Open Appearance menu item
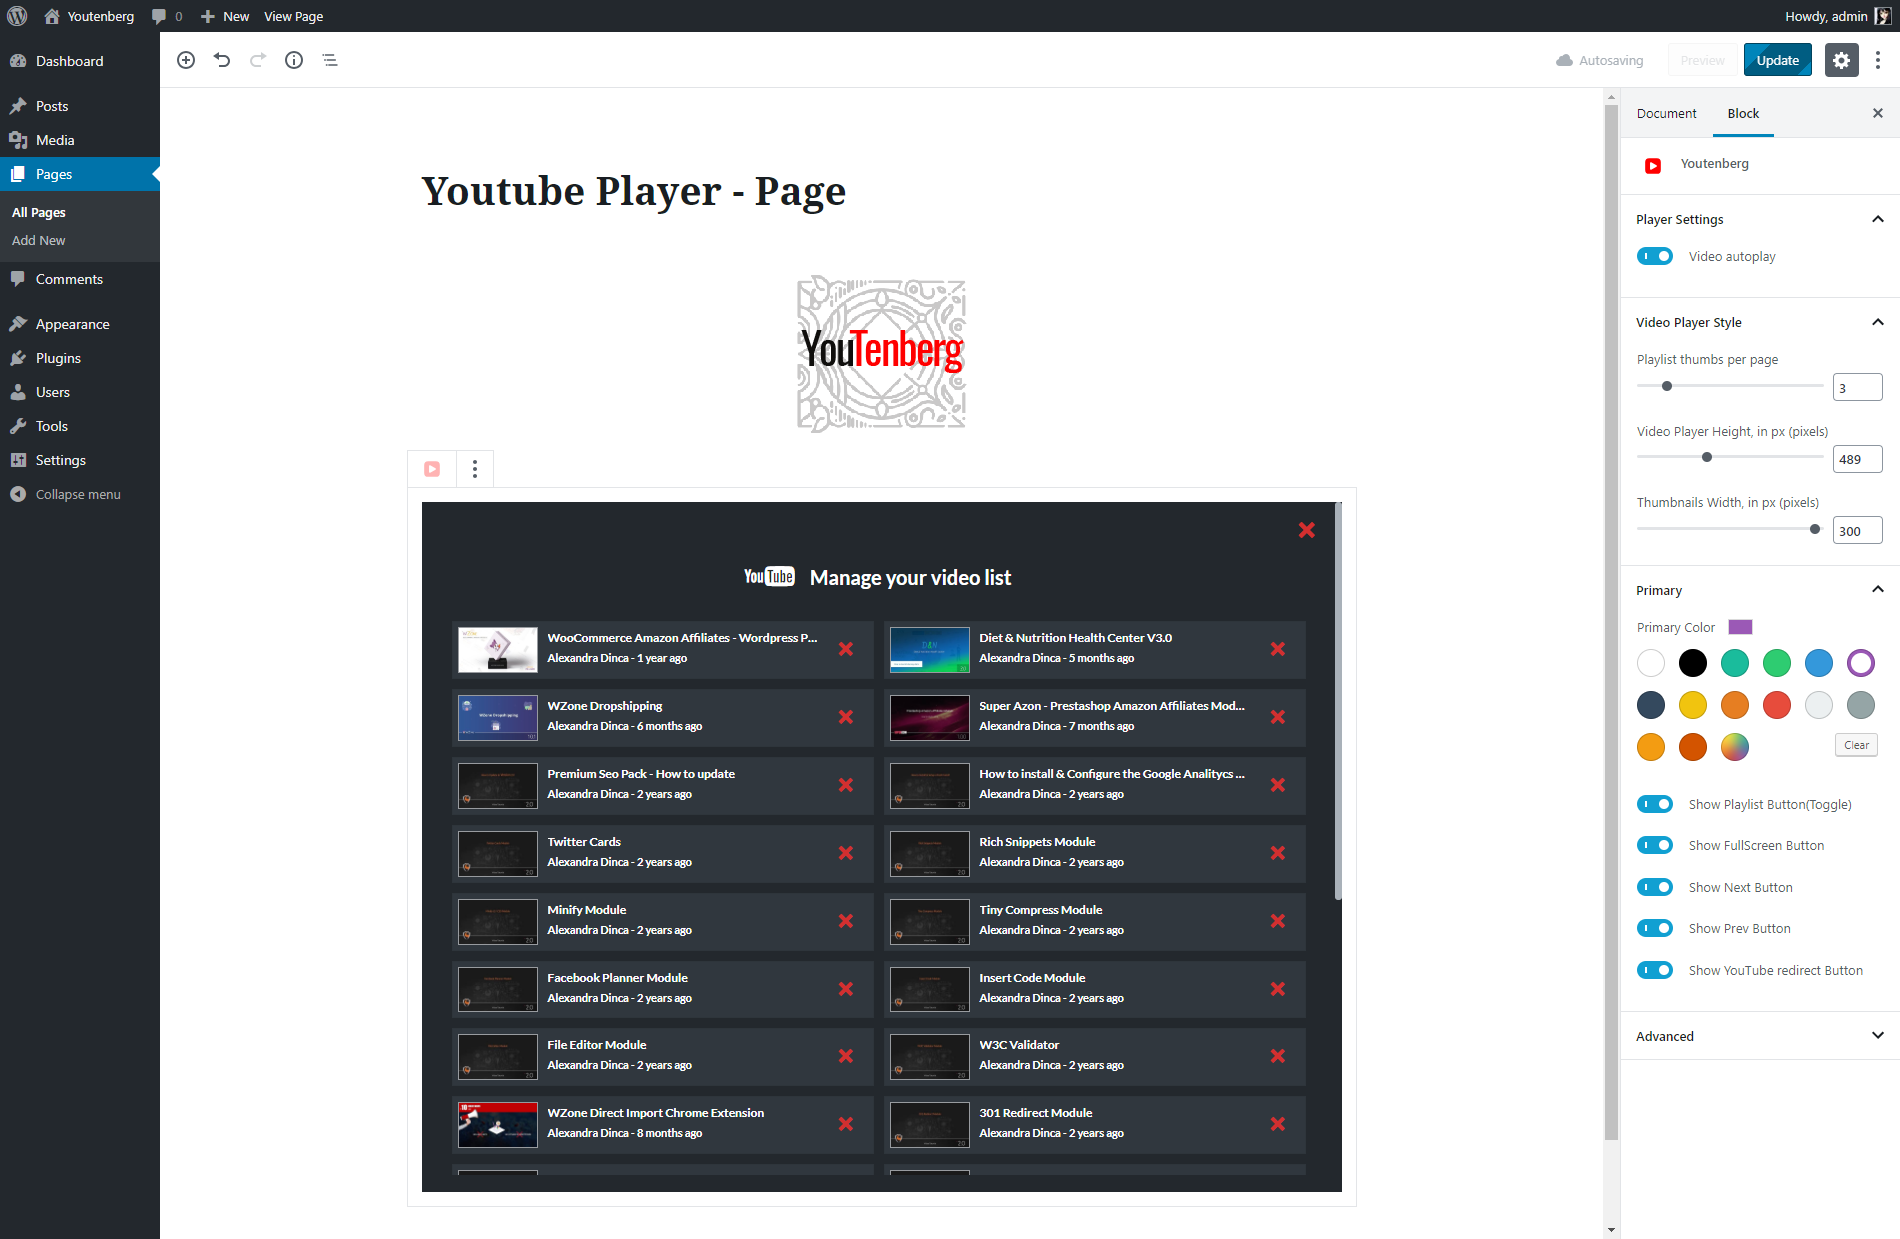The image size is (1900, 1239). point(80,324)
